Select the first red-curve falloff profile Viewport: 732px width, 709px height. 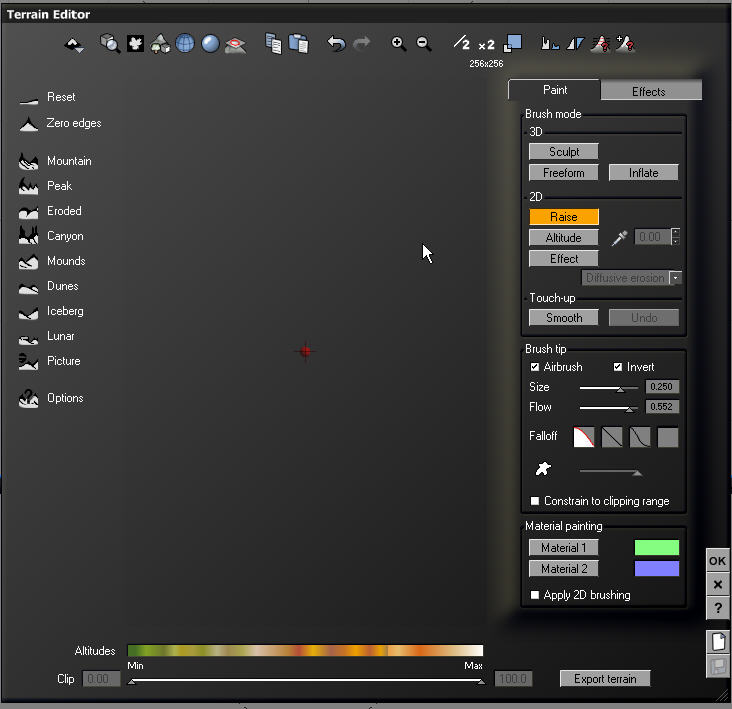[584, 437]
